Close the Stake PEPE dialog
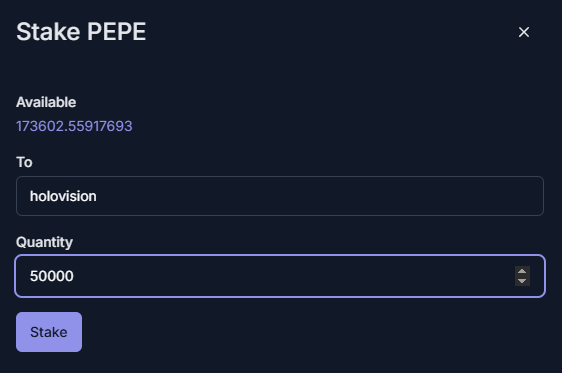This screenshot has width=562, height=373. coord(524,32)
